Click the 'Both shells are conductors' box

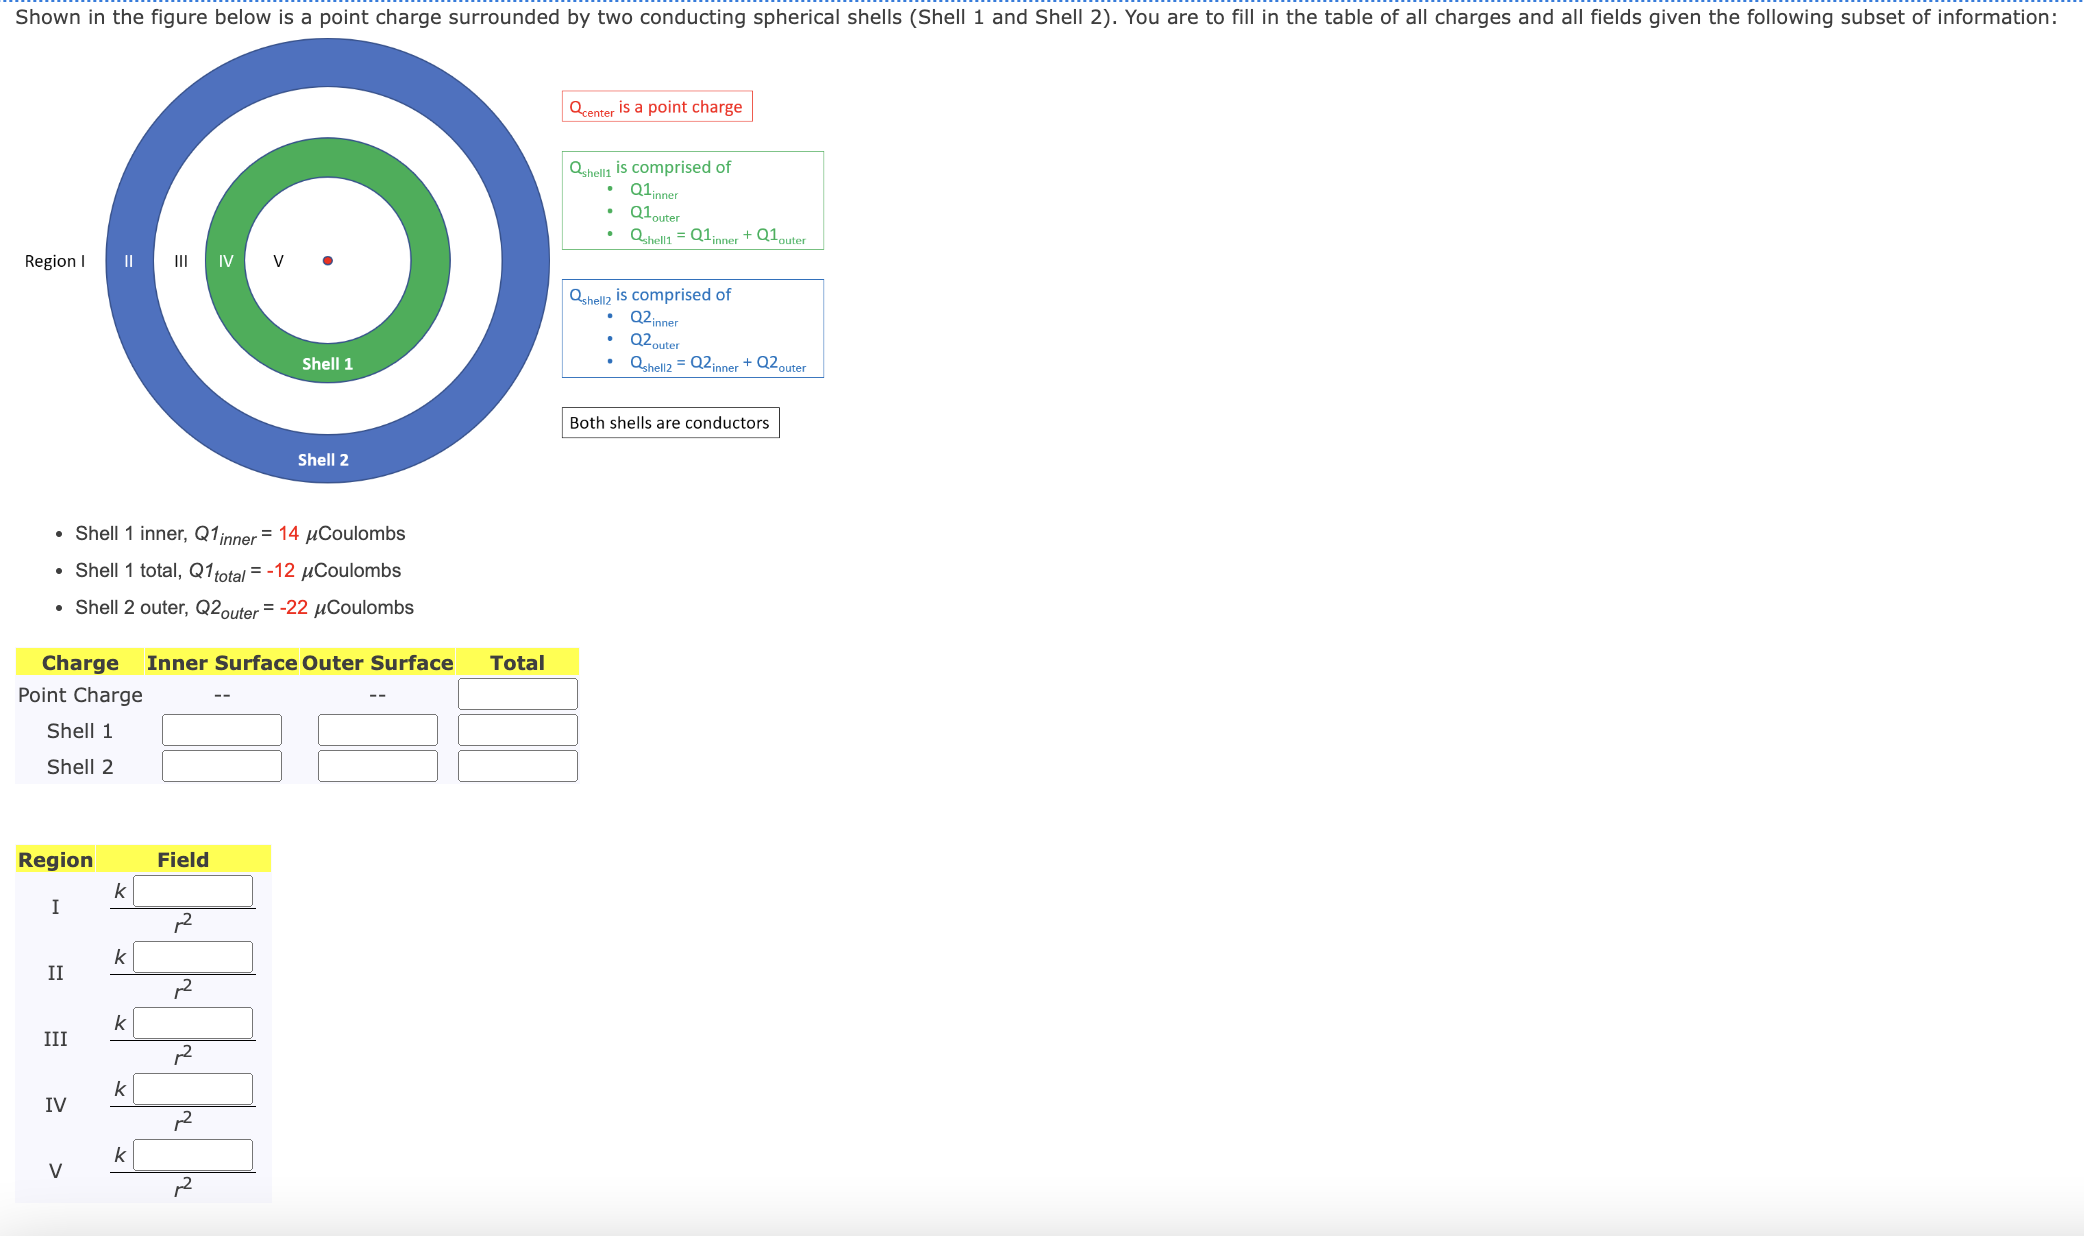click(670, 423)
